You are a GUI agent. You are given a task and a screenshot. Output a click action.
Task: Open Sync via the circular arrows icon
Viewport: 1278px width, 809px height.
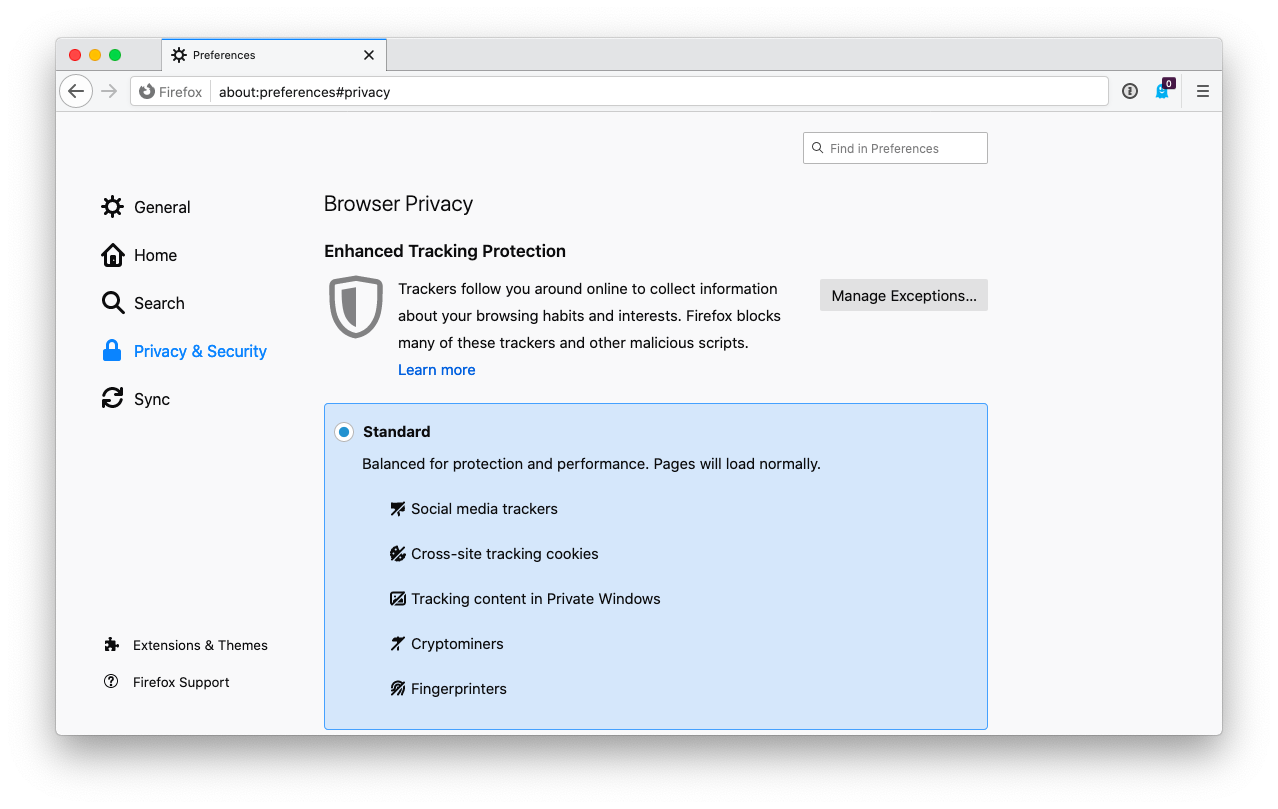[x=113, y=398]
